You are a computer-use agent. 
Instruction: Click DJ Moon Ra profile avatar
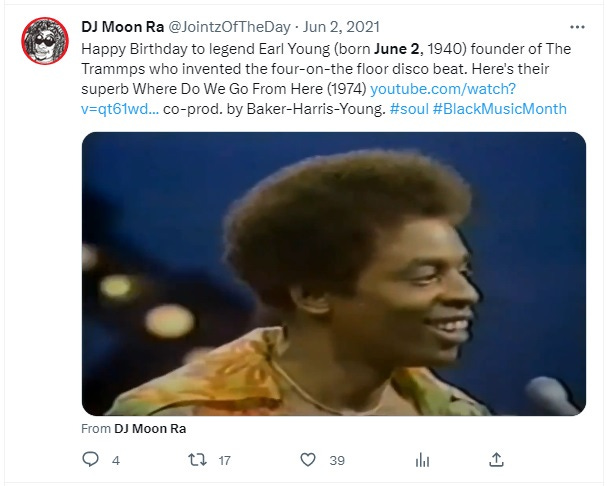click(45, 41)
